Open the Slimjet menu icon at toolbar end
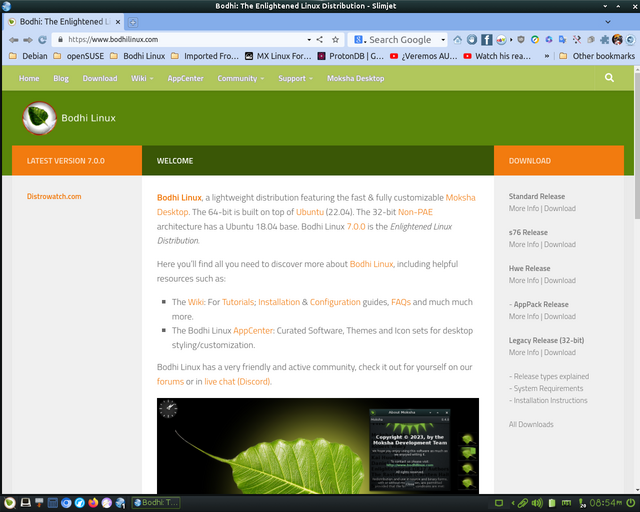 [631, 40]
